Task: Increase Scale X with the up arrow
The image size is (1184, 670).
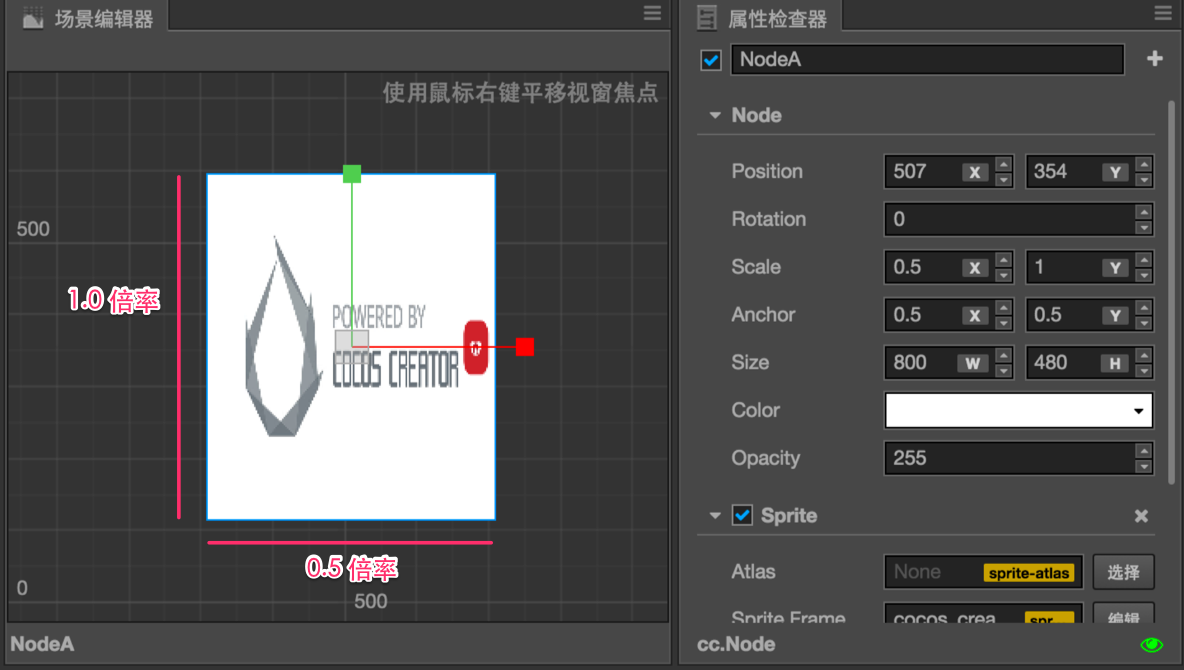Action: coord(1004,259)
